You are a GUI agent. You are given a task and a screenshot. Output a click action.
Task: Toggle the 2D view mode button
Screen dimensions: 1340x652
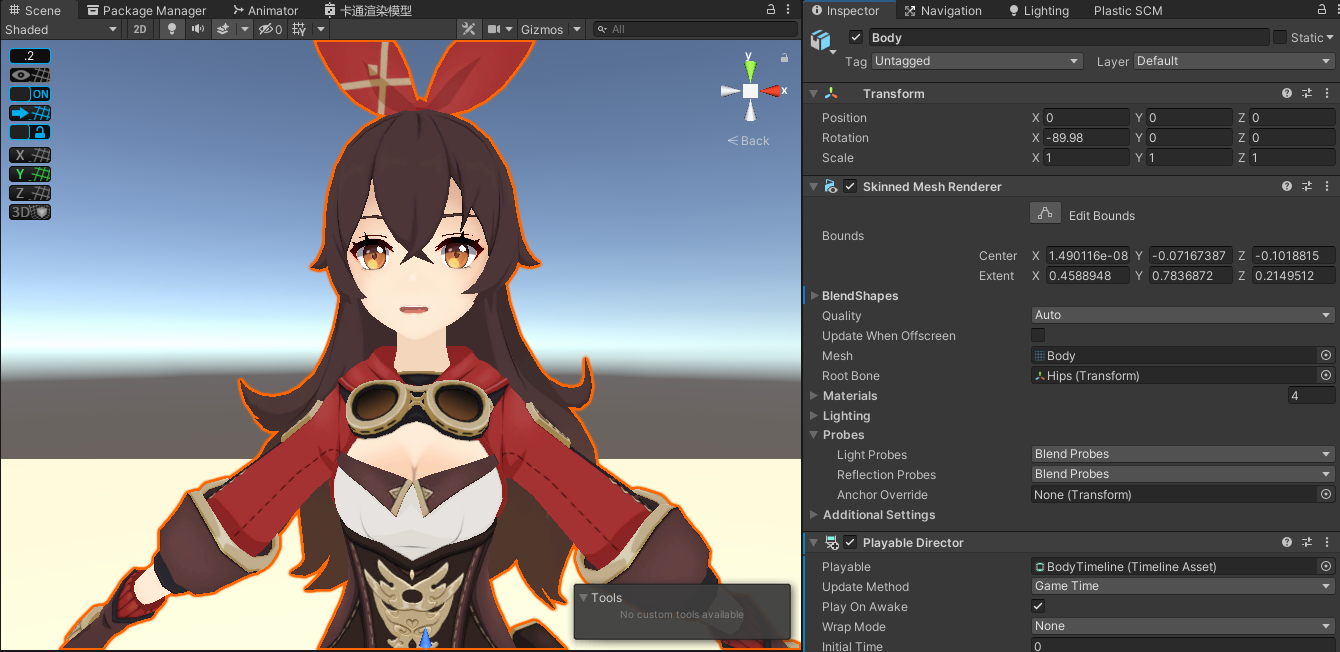(x=140, y=29)
